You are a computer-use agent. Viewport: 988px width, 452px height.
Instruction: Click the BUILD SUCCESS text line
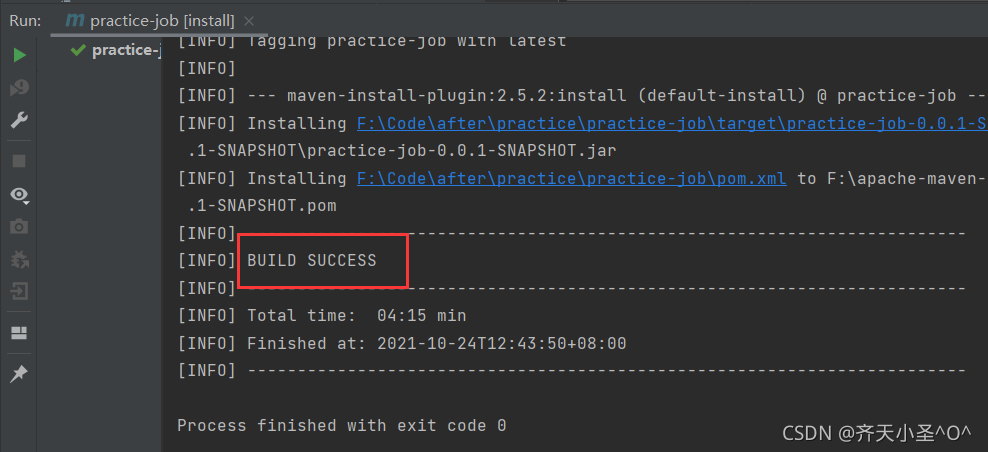coord(312,260)
